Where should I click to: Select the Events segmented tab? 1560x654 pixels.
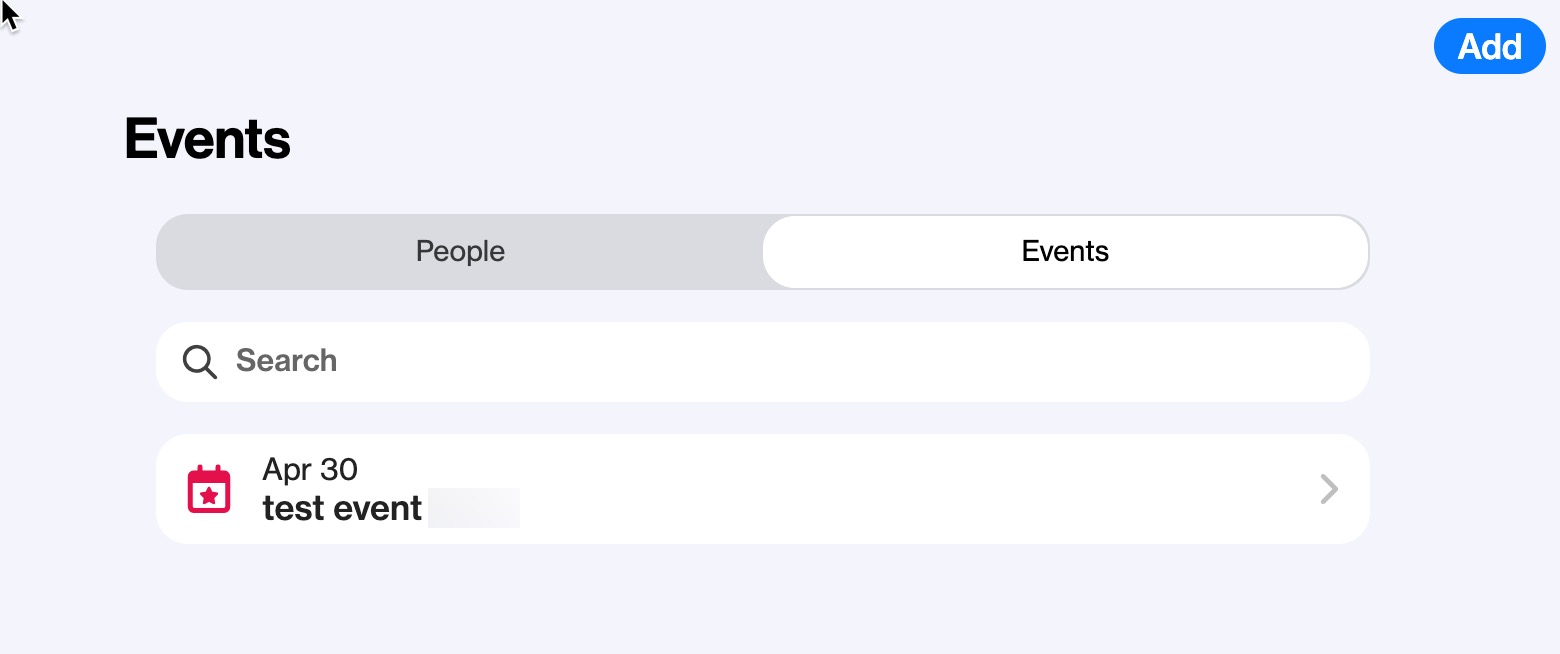point(1065,251)
